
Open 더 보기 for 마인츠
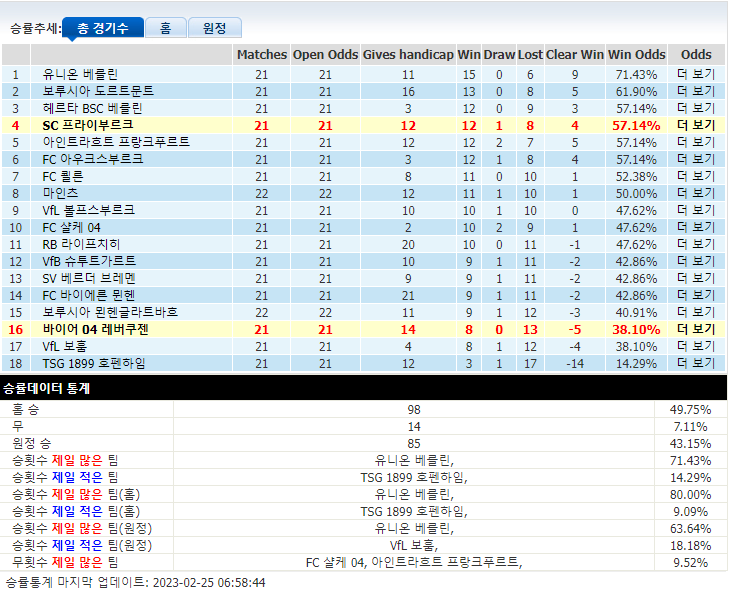tap(696, 193)
